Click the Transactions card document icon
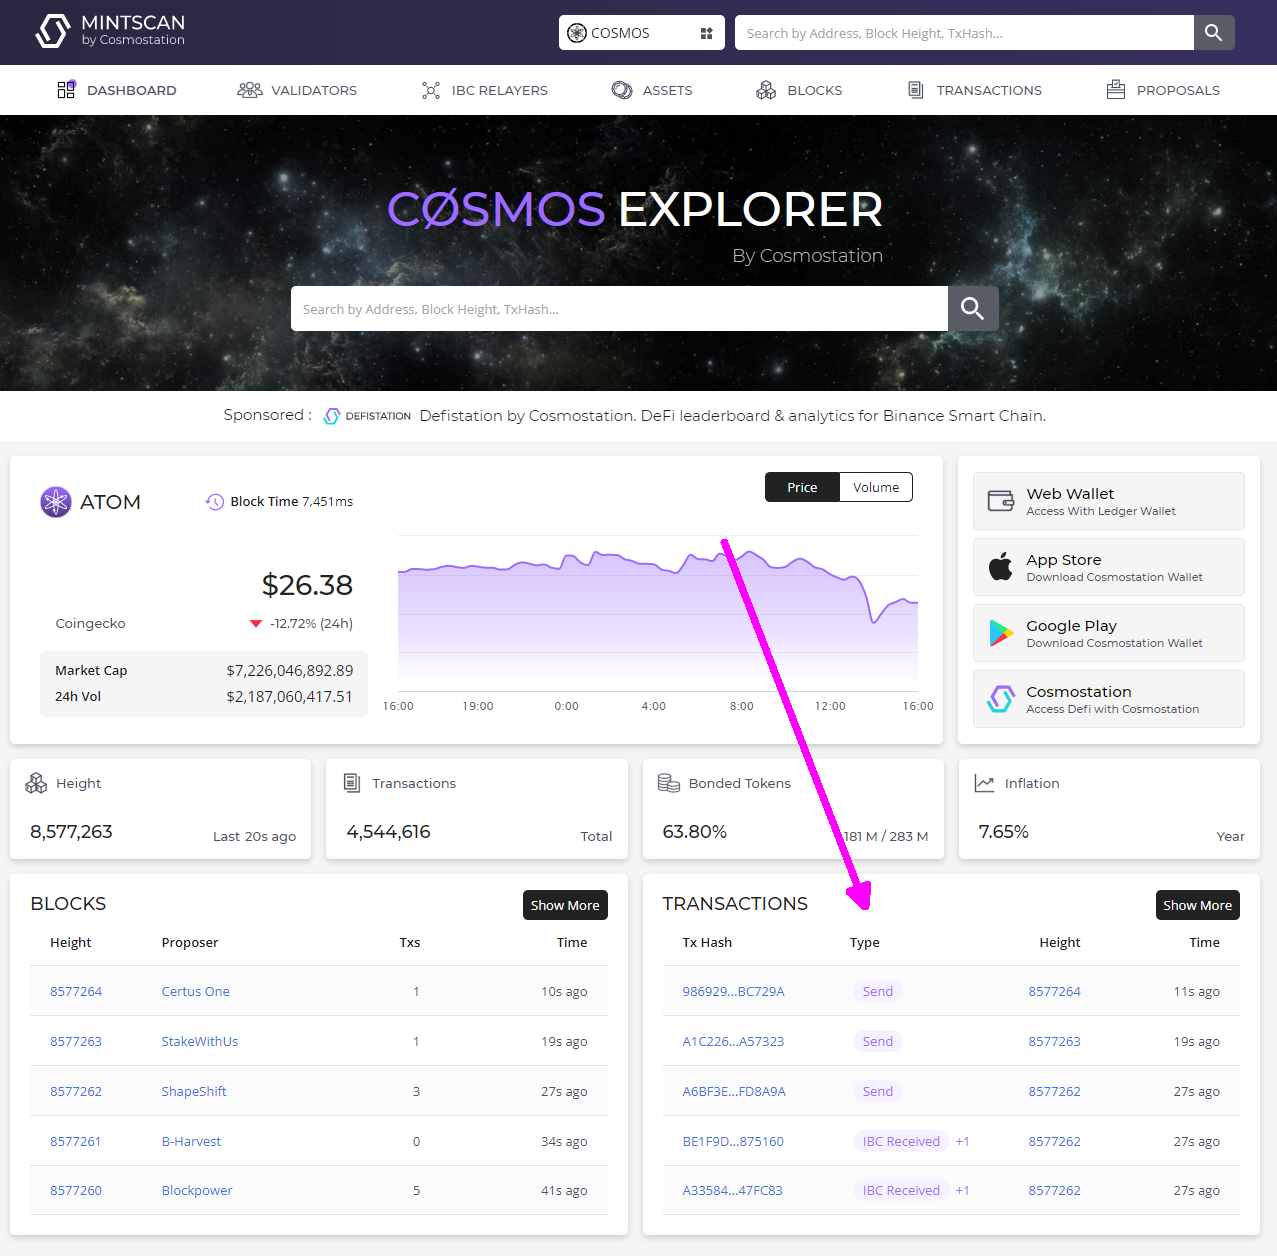The height and width of the screenshot is (1256, 1277). pos(352,783)
